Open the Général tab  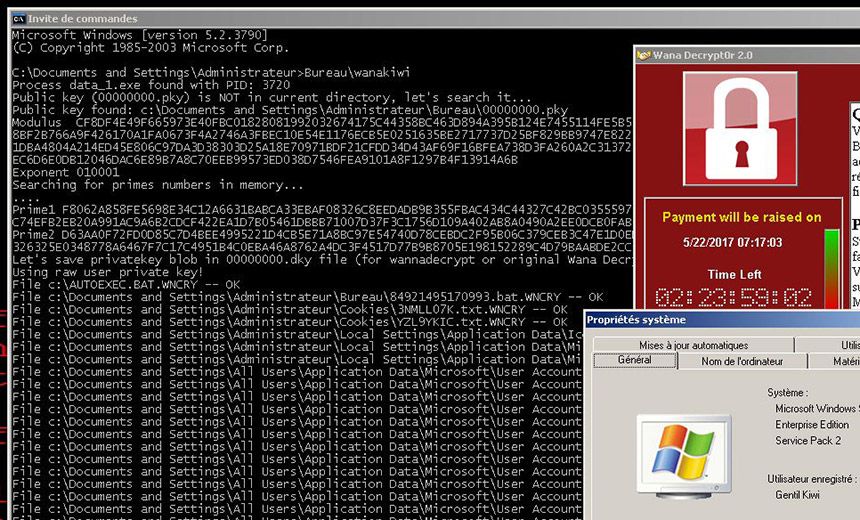point(635,360)
